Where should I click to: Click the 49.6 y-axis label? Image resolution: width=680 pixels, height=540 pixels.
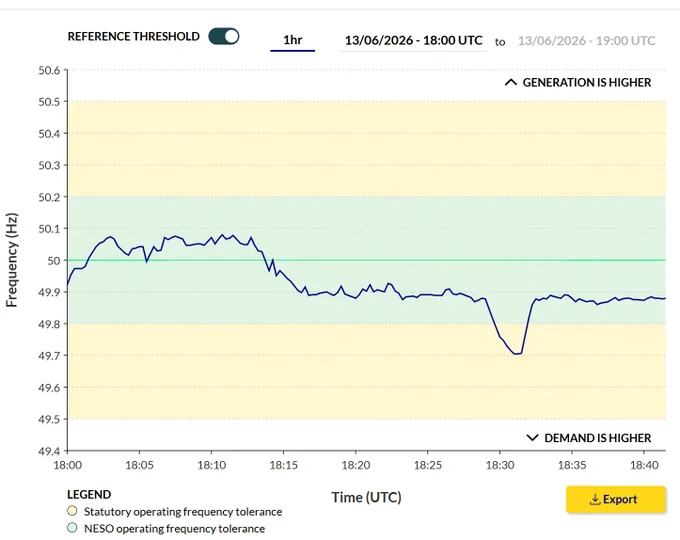tap(49, 387)
